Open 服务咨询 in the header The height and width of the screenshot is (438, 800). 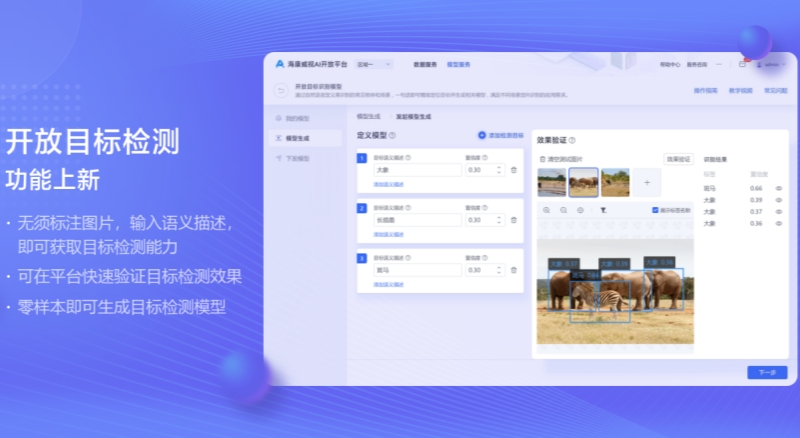697,65
